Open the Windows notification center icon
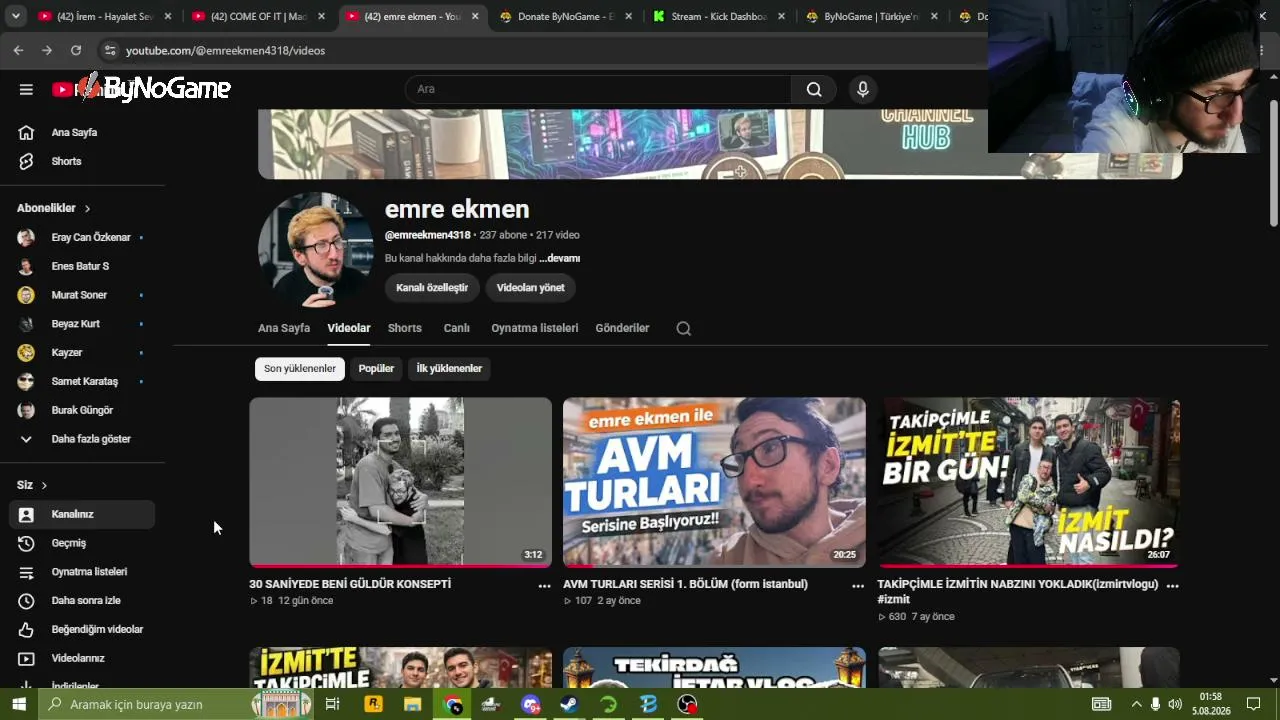This screenshot has height=720, width=1280. pyautogui.click(x=1253, y=704)
